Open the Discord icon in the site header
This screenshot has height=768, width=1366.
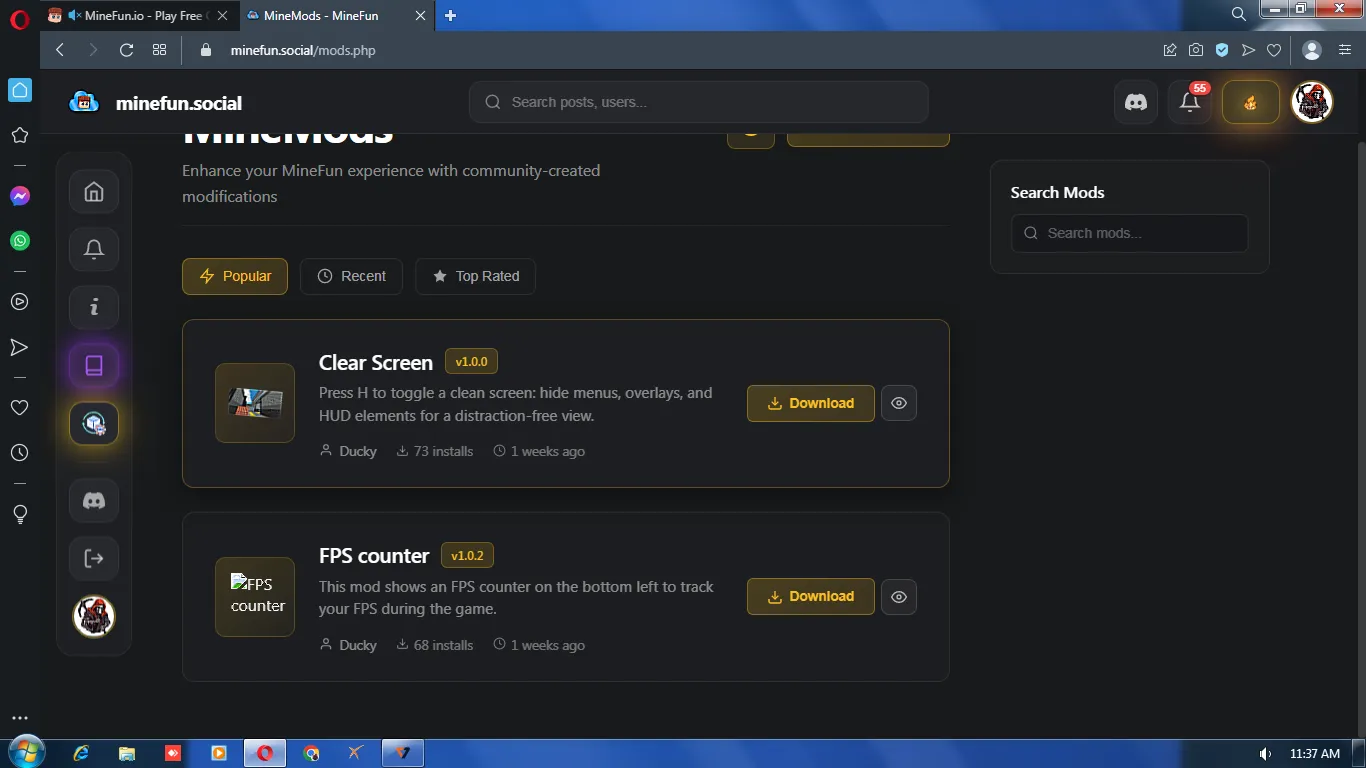coord(1136,102)
